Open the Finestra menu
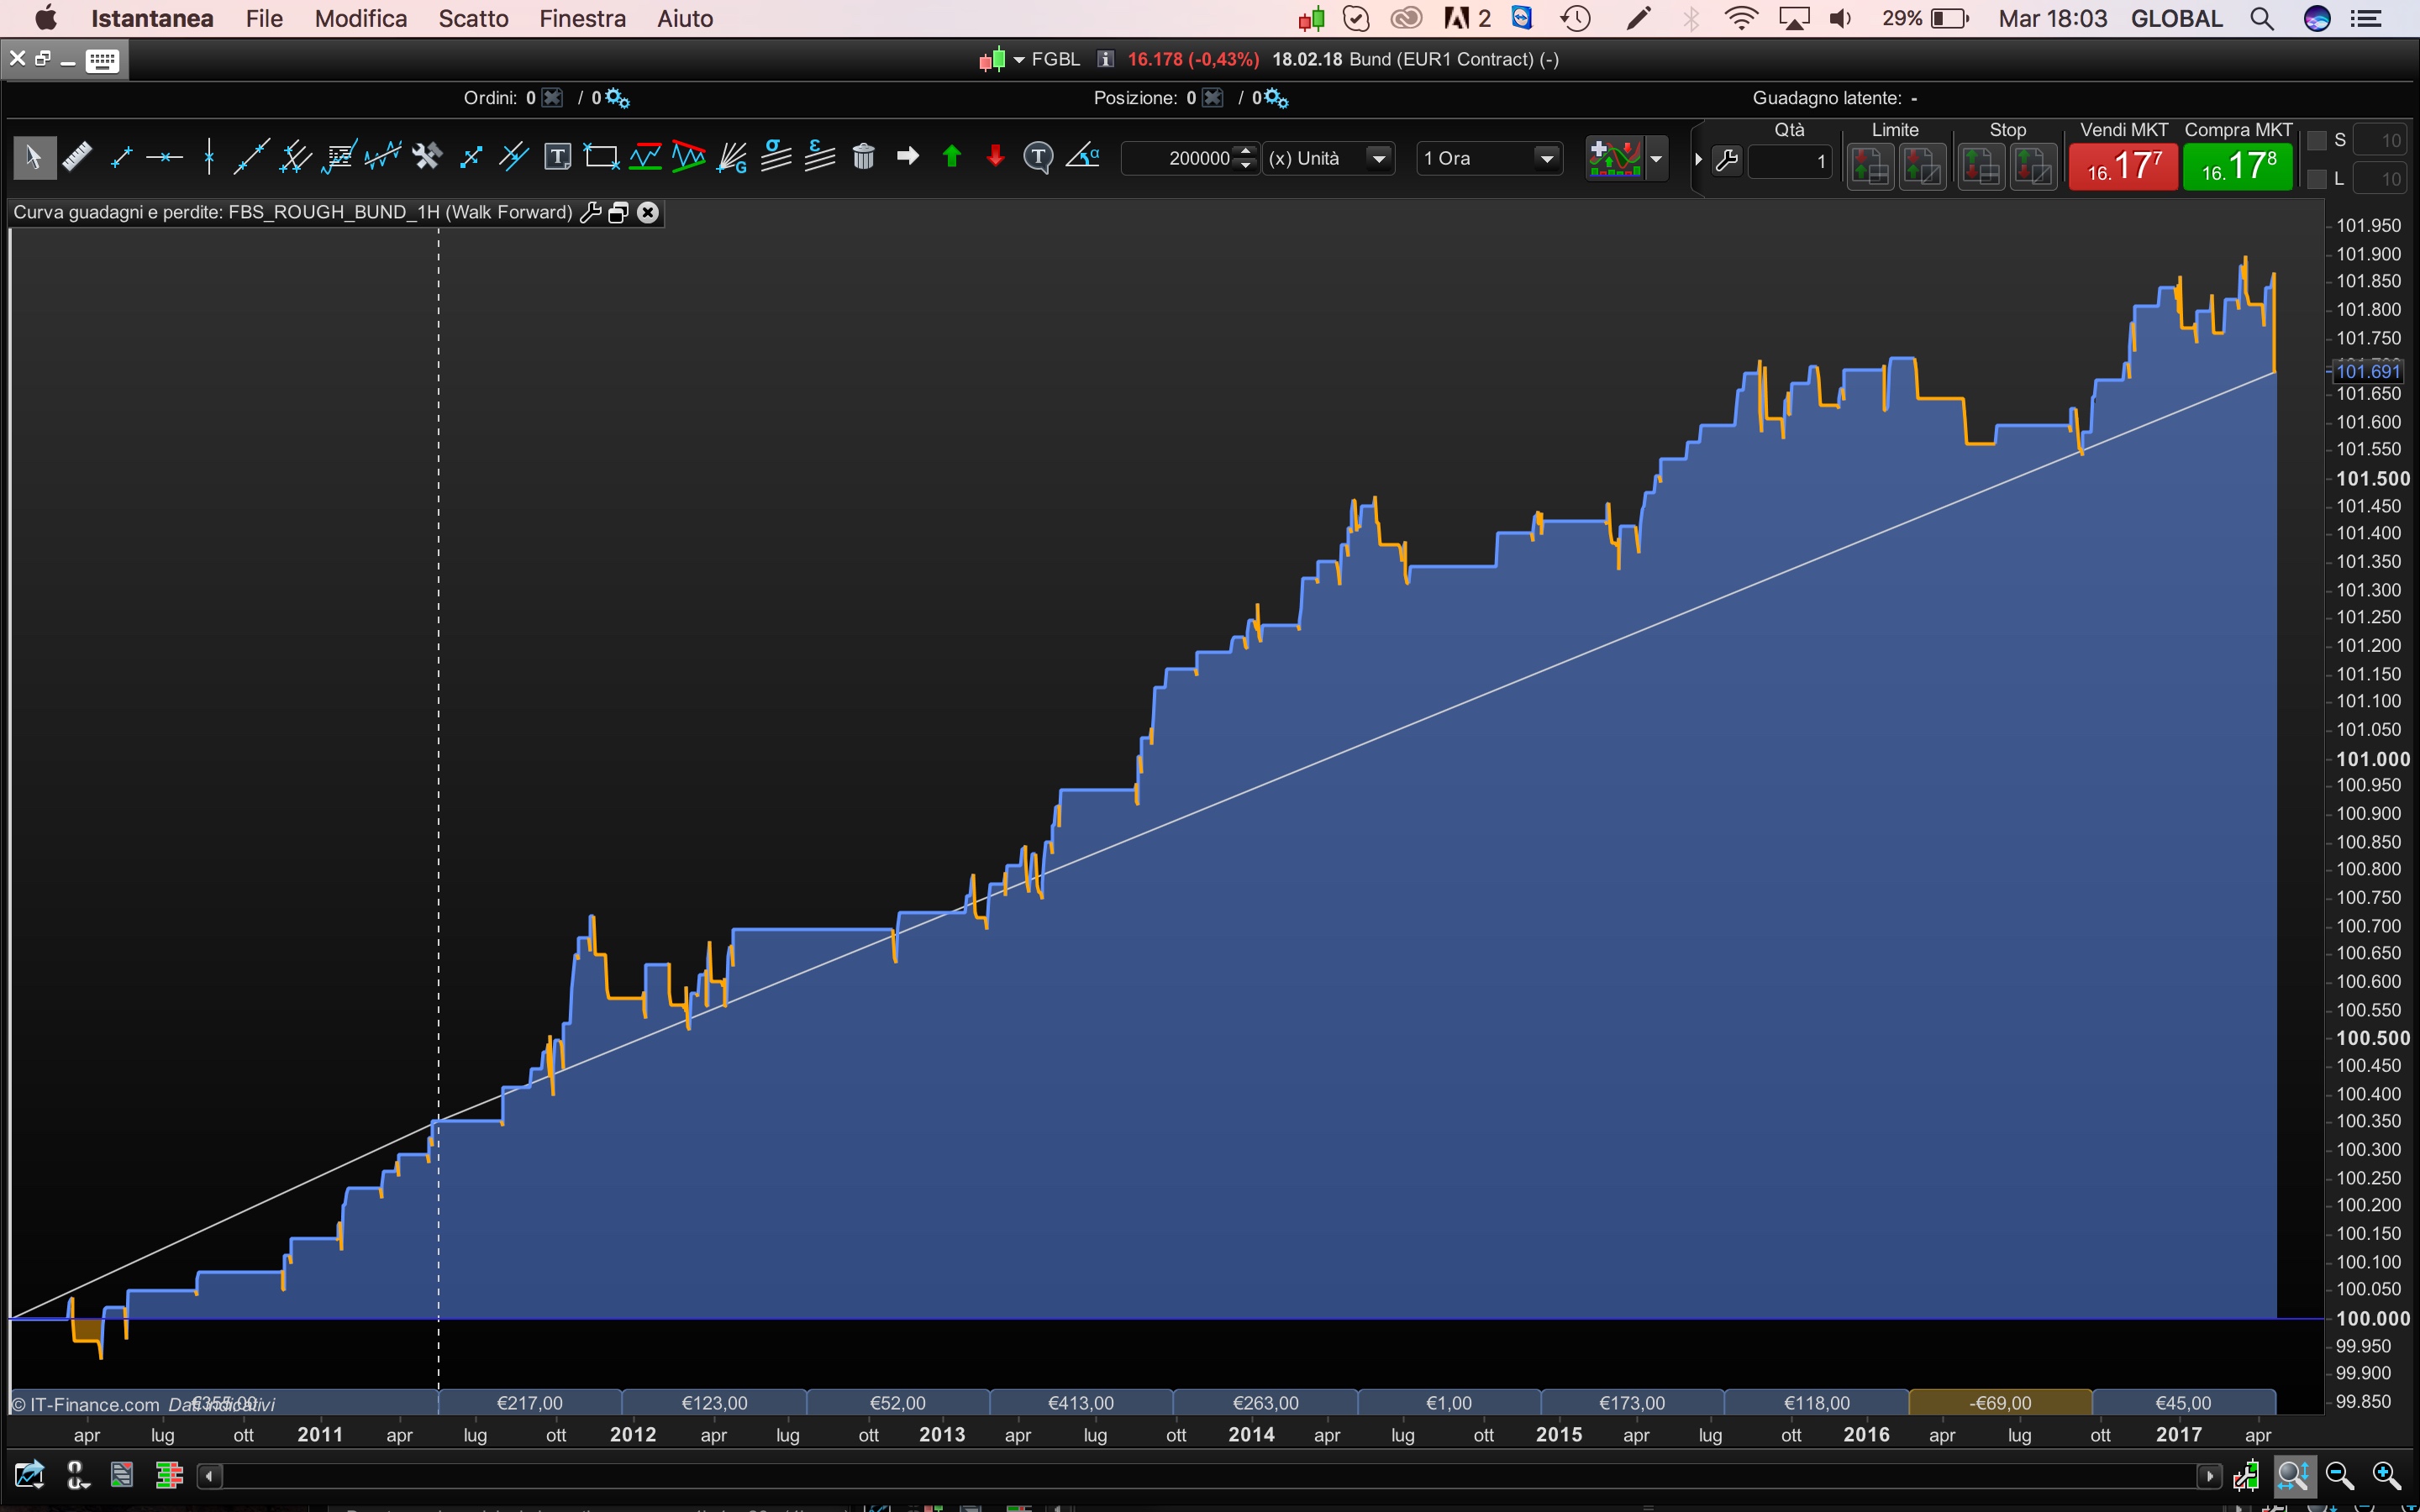2420x1512 pixels. click(x=582, y=18)
